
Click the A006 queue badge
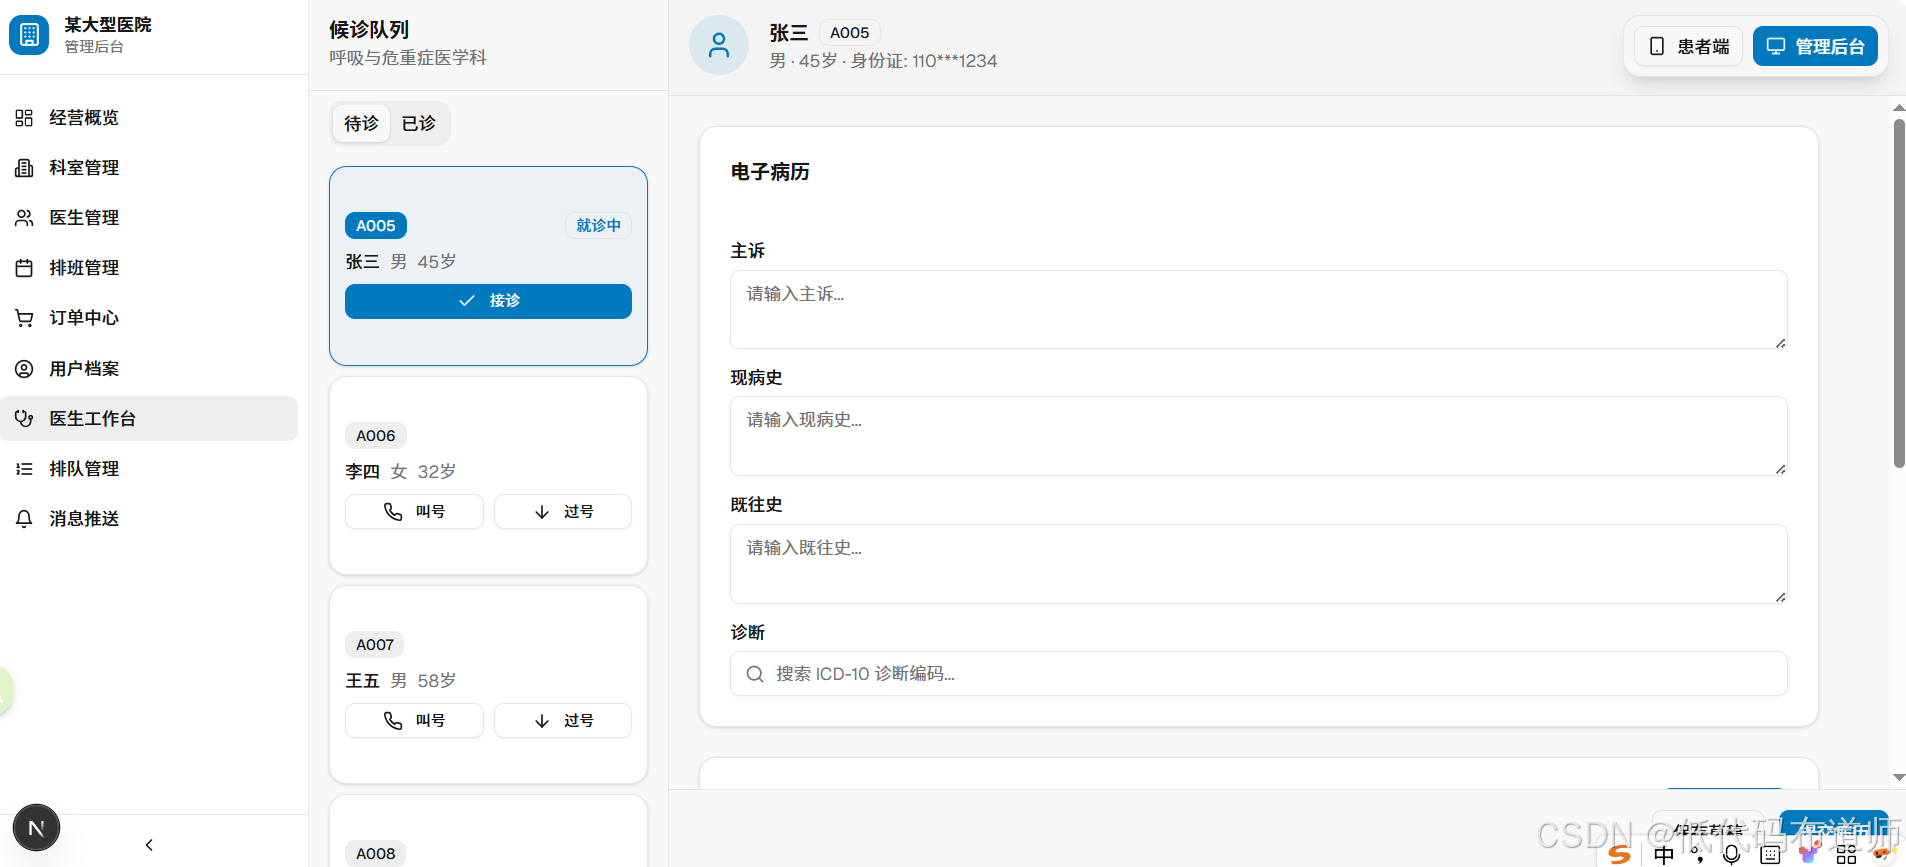click(x=376, y=436)
